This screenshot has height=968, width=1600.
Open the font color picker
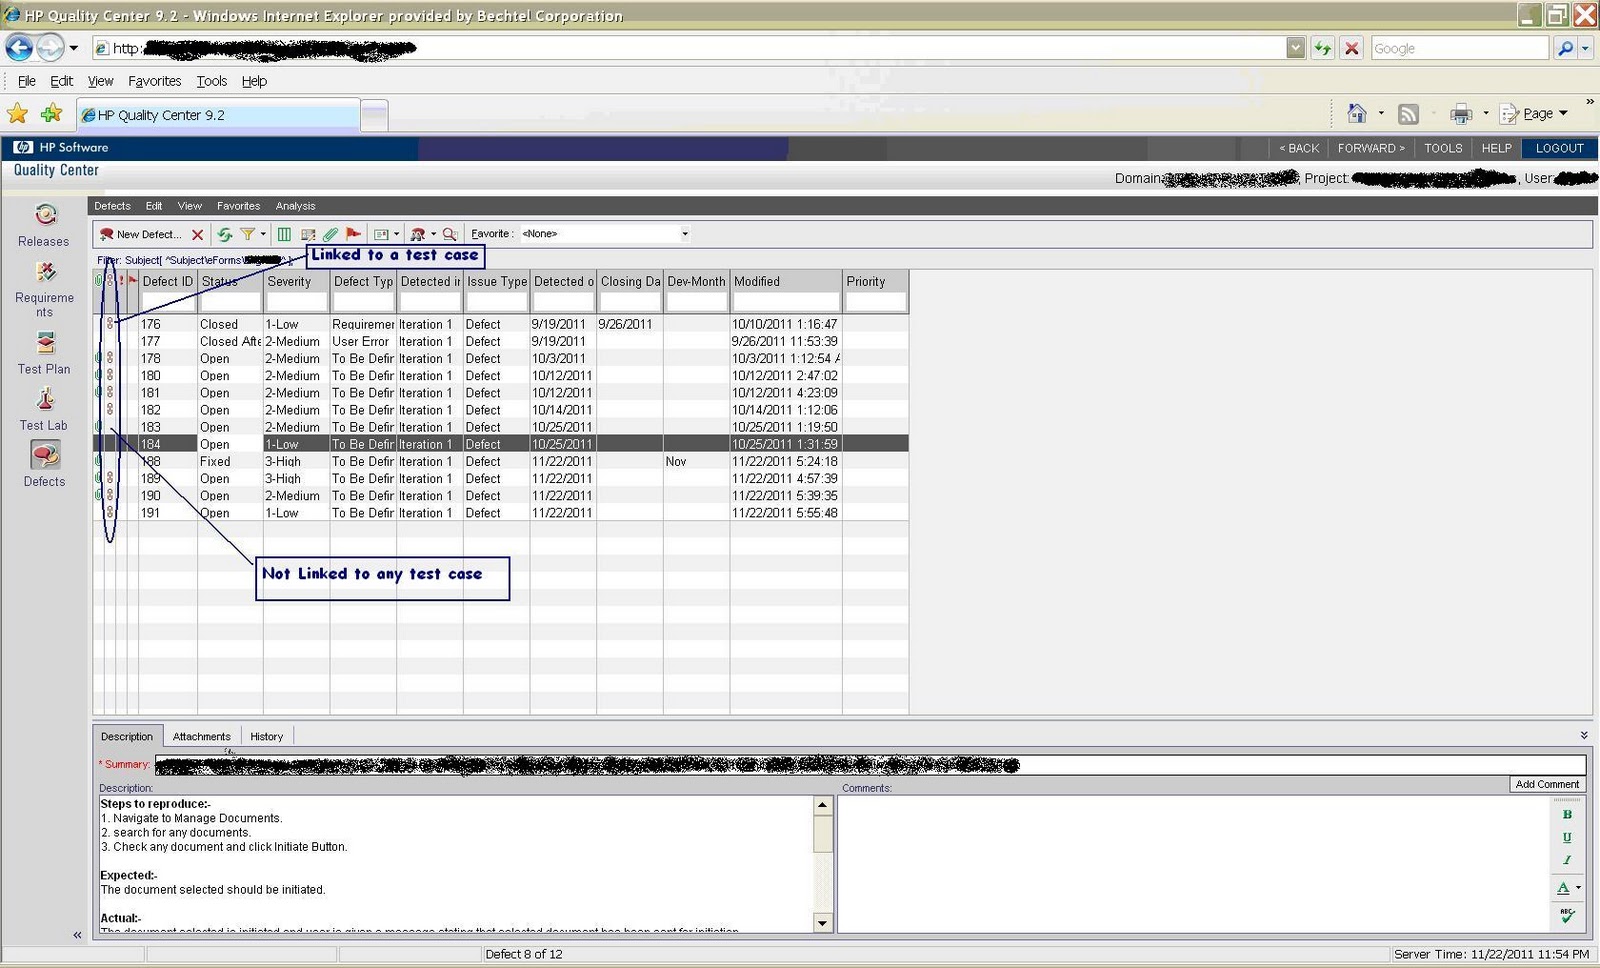point(1563,887)
